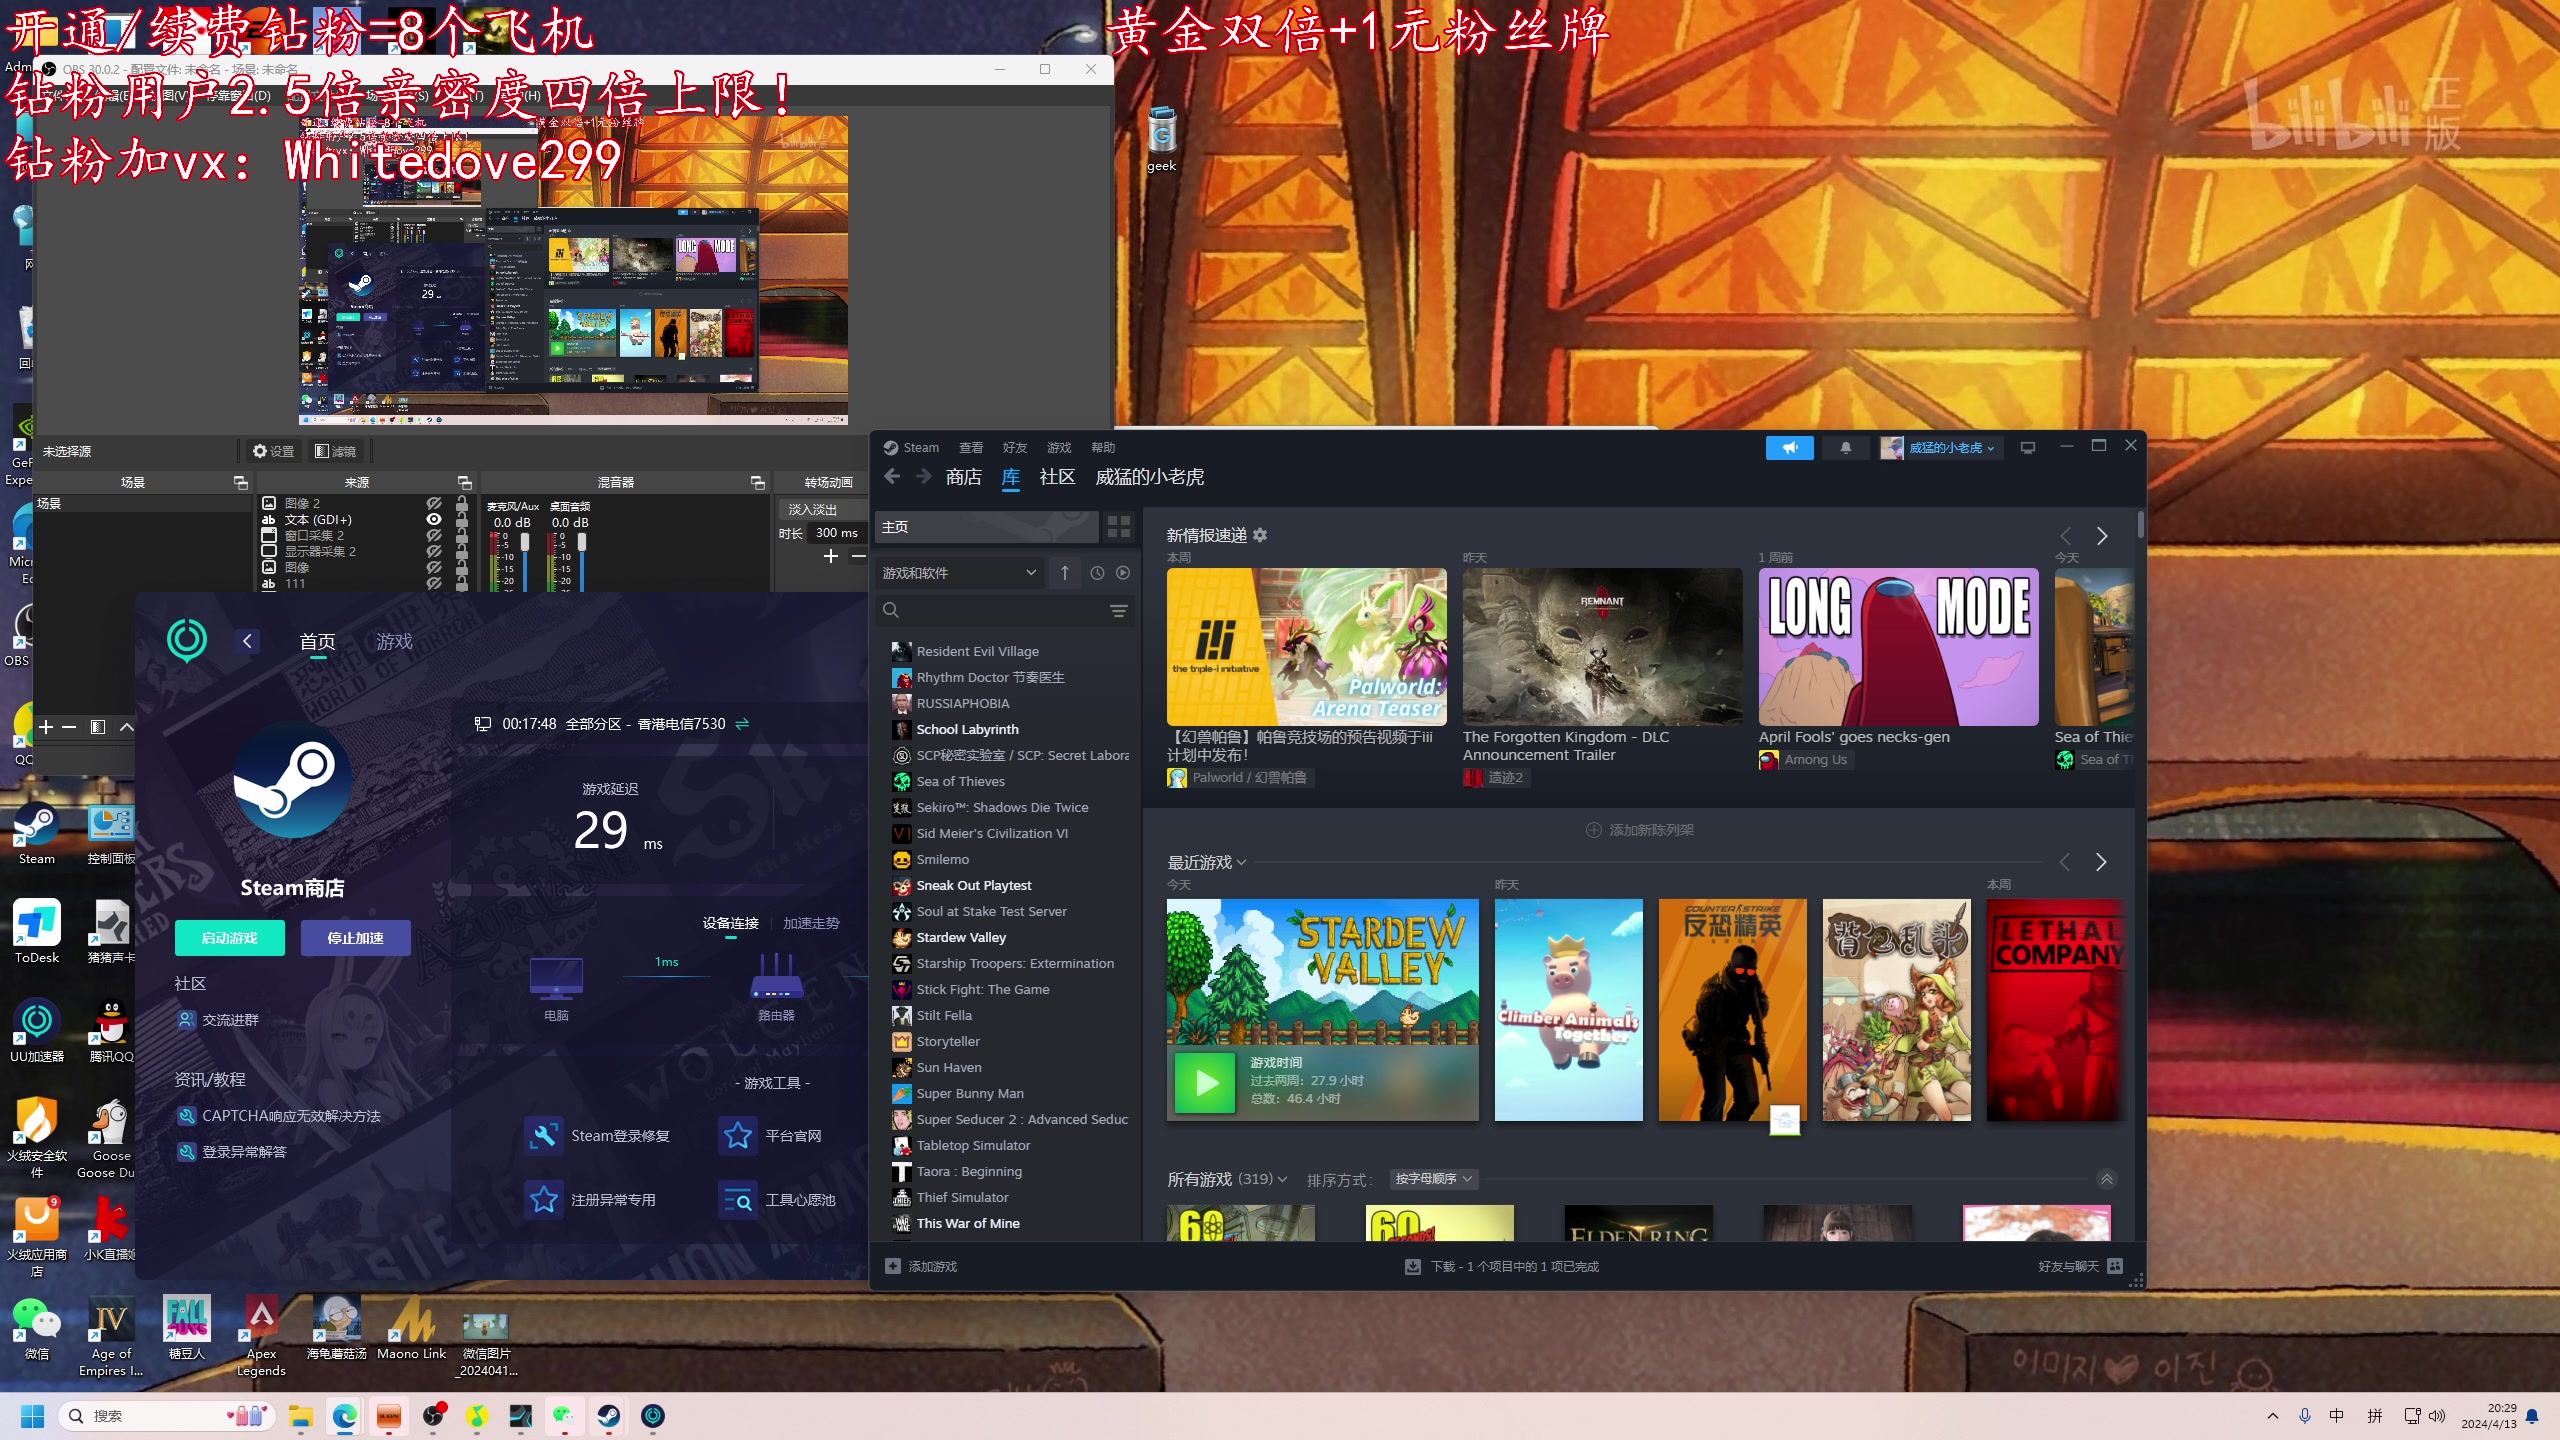Show the hidden 图像 2 source

click(x=434, y=503)
